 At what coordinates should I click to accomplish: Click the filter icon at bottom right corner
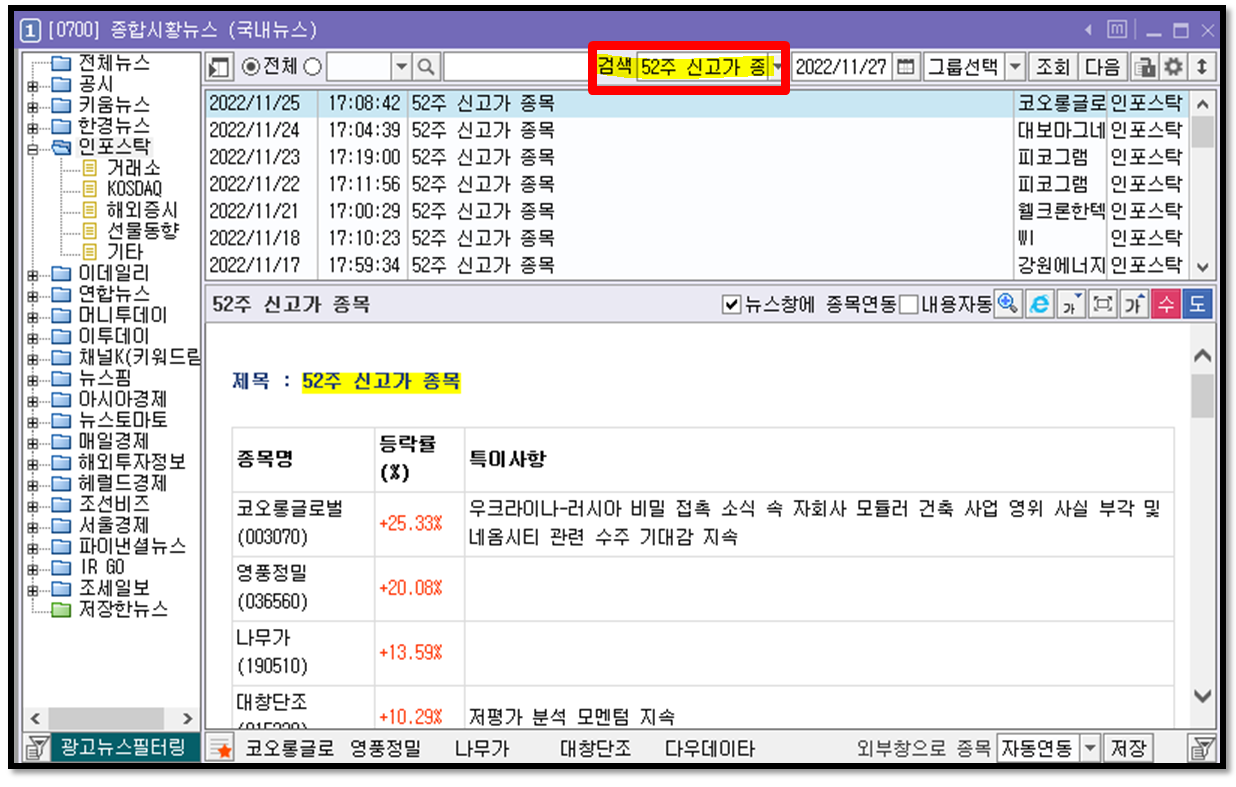1201,749
